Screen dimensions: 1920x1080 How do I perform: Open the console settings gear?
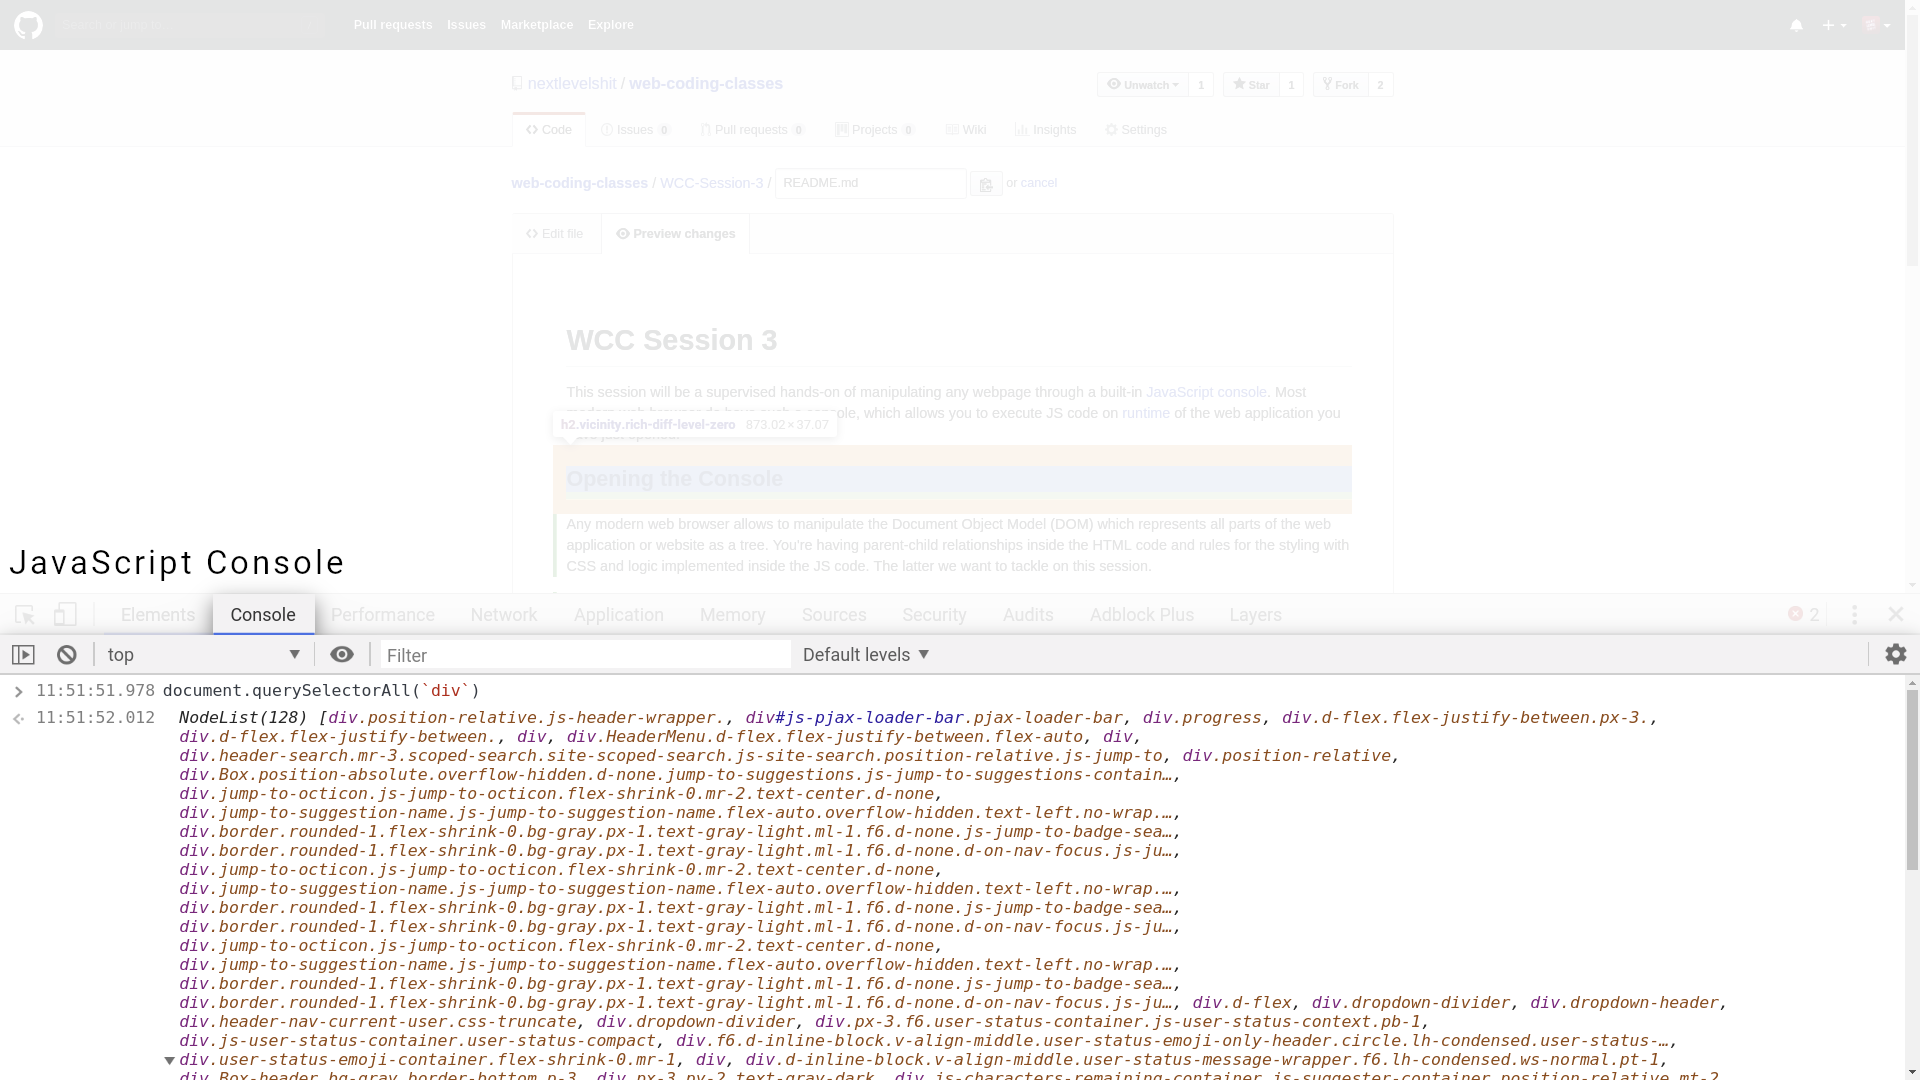tap(1896, 654)
